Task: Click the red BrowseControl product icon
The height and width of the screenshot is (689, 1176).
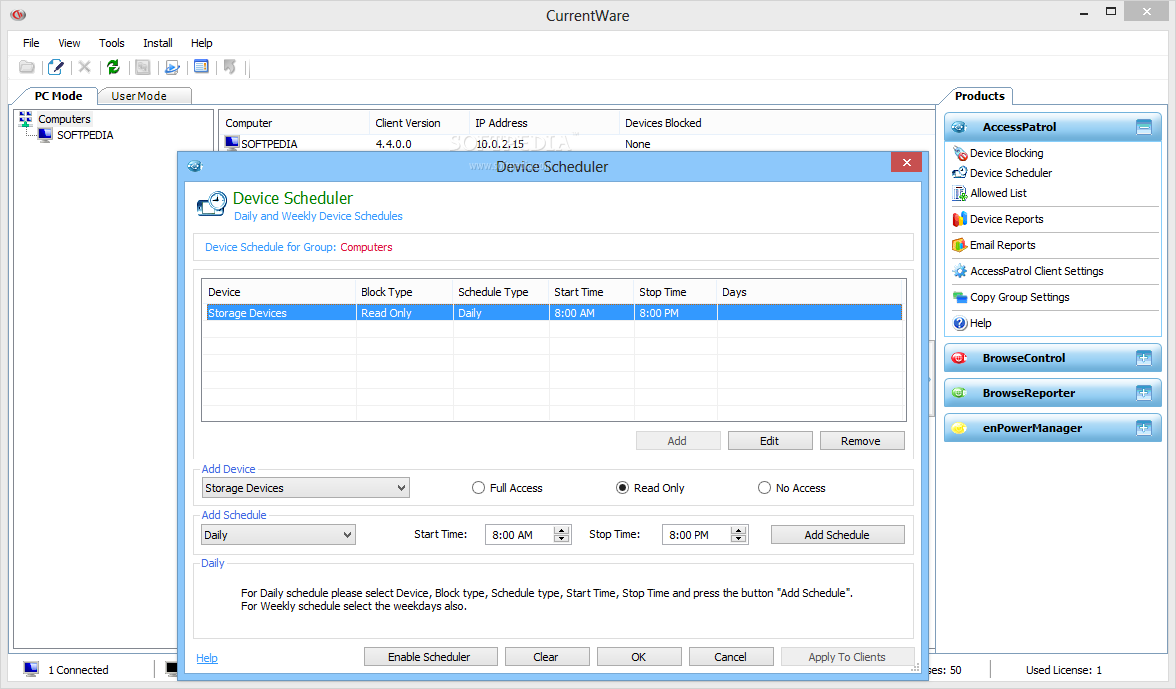Action: tap(959, 358)
